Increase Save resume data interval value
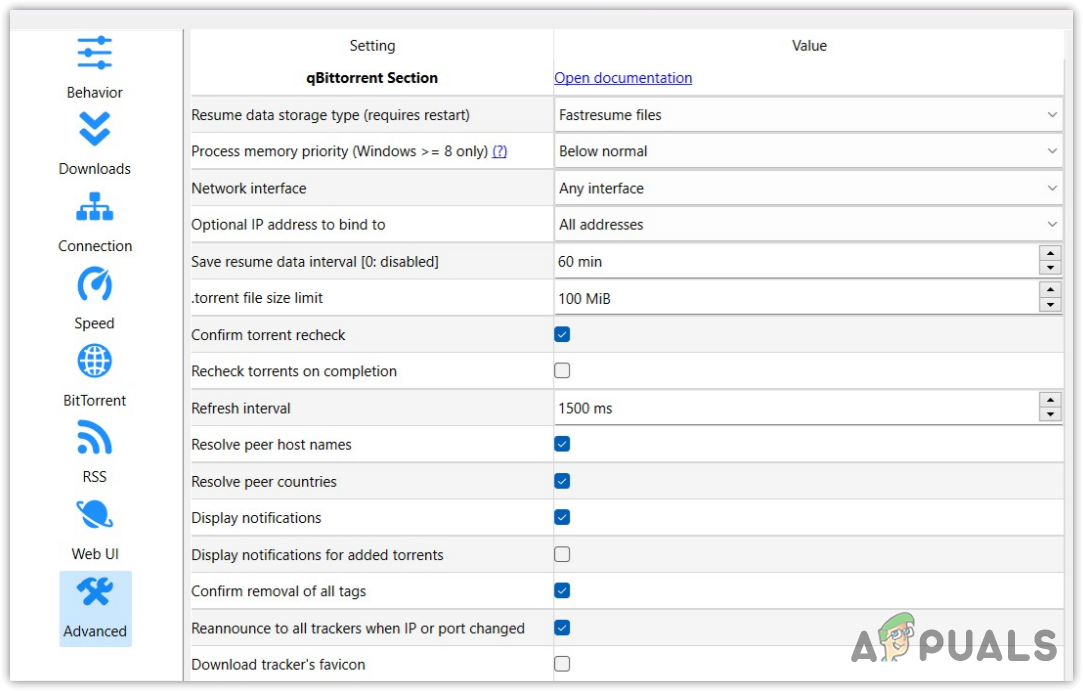The width and height of the screenshot is (1083, 691). (1050, 254)
